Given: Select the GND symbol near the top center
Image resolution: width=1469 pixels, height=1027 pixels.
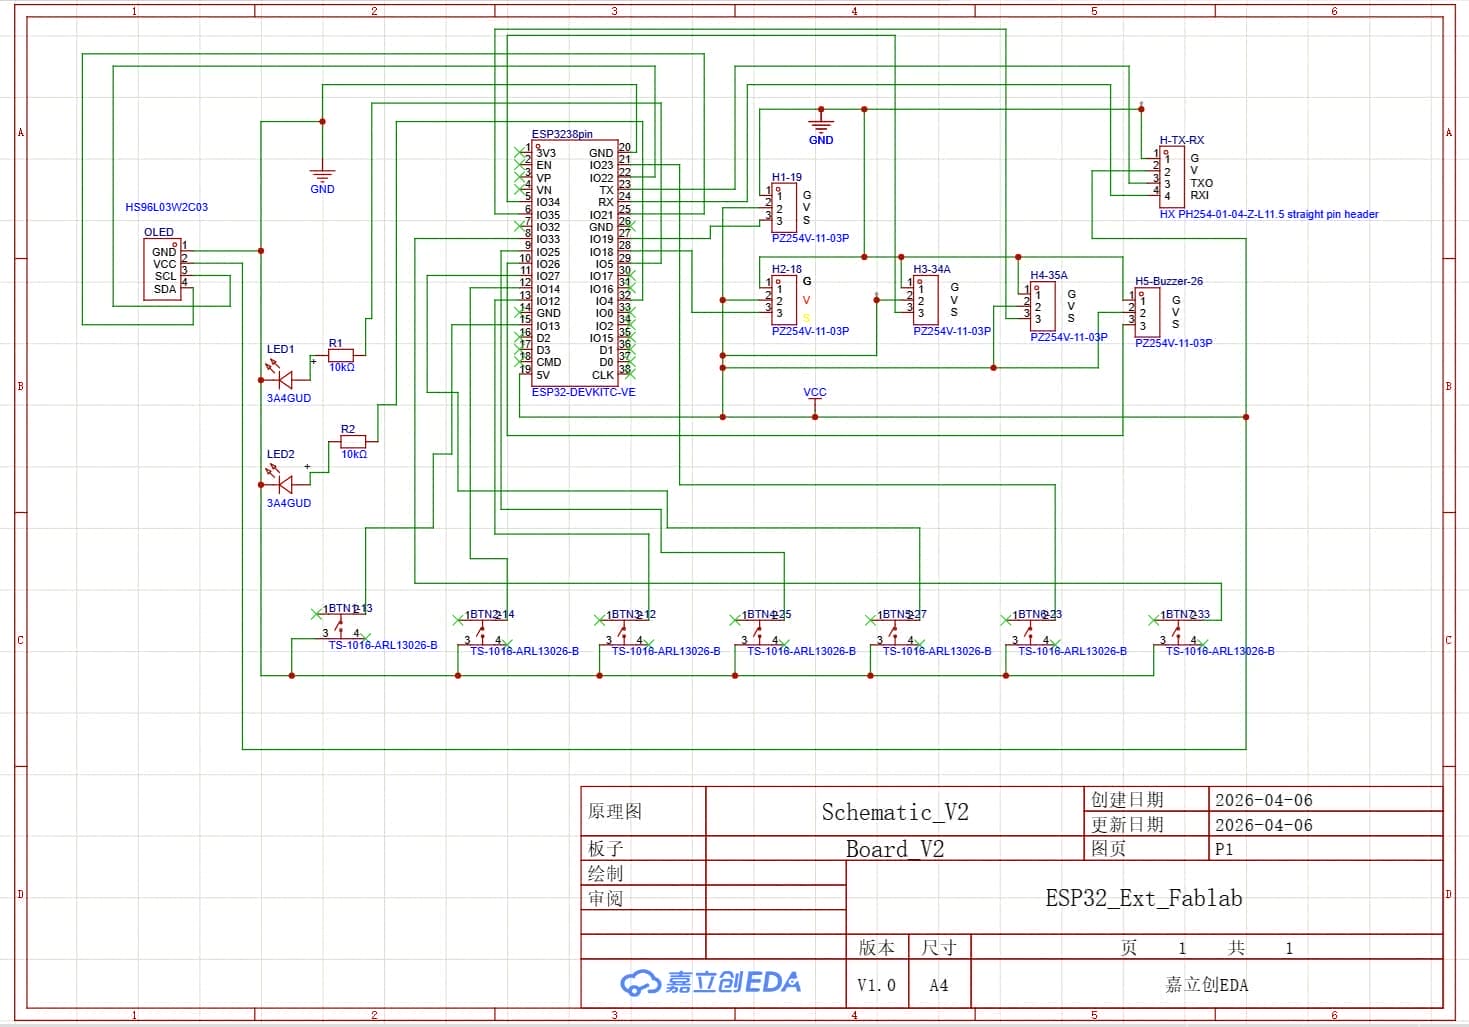Looking at the screenshot, I should click(821, 127).
